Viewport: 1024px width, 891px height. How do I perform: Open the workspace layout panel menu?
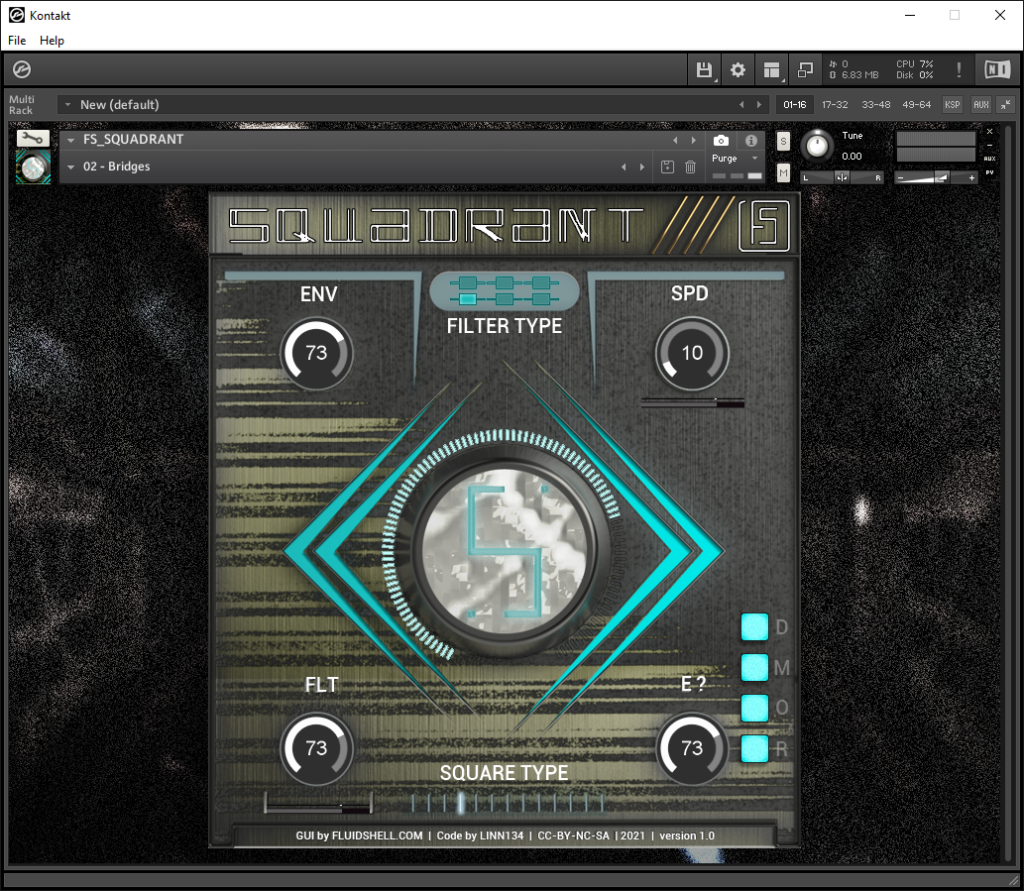[772, 70]
